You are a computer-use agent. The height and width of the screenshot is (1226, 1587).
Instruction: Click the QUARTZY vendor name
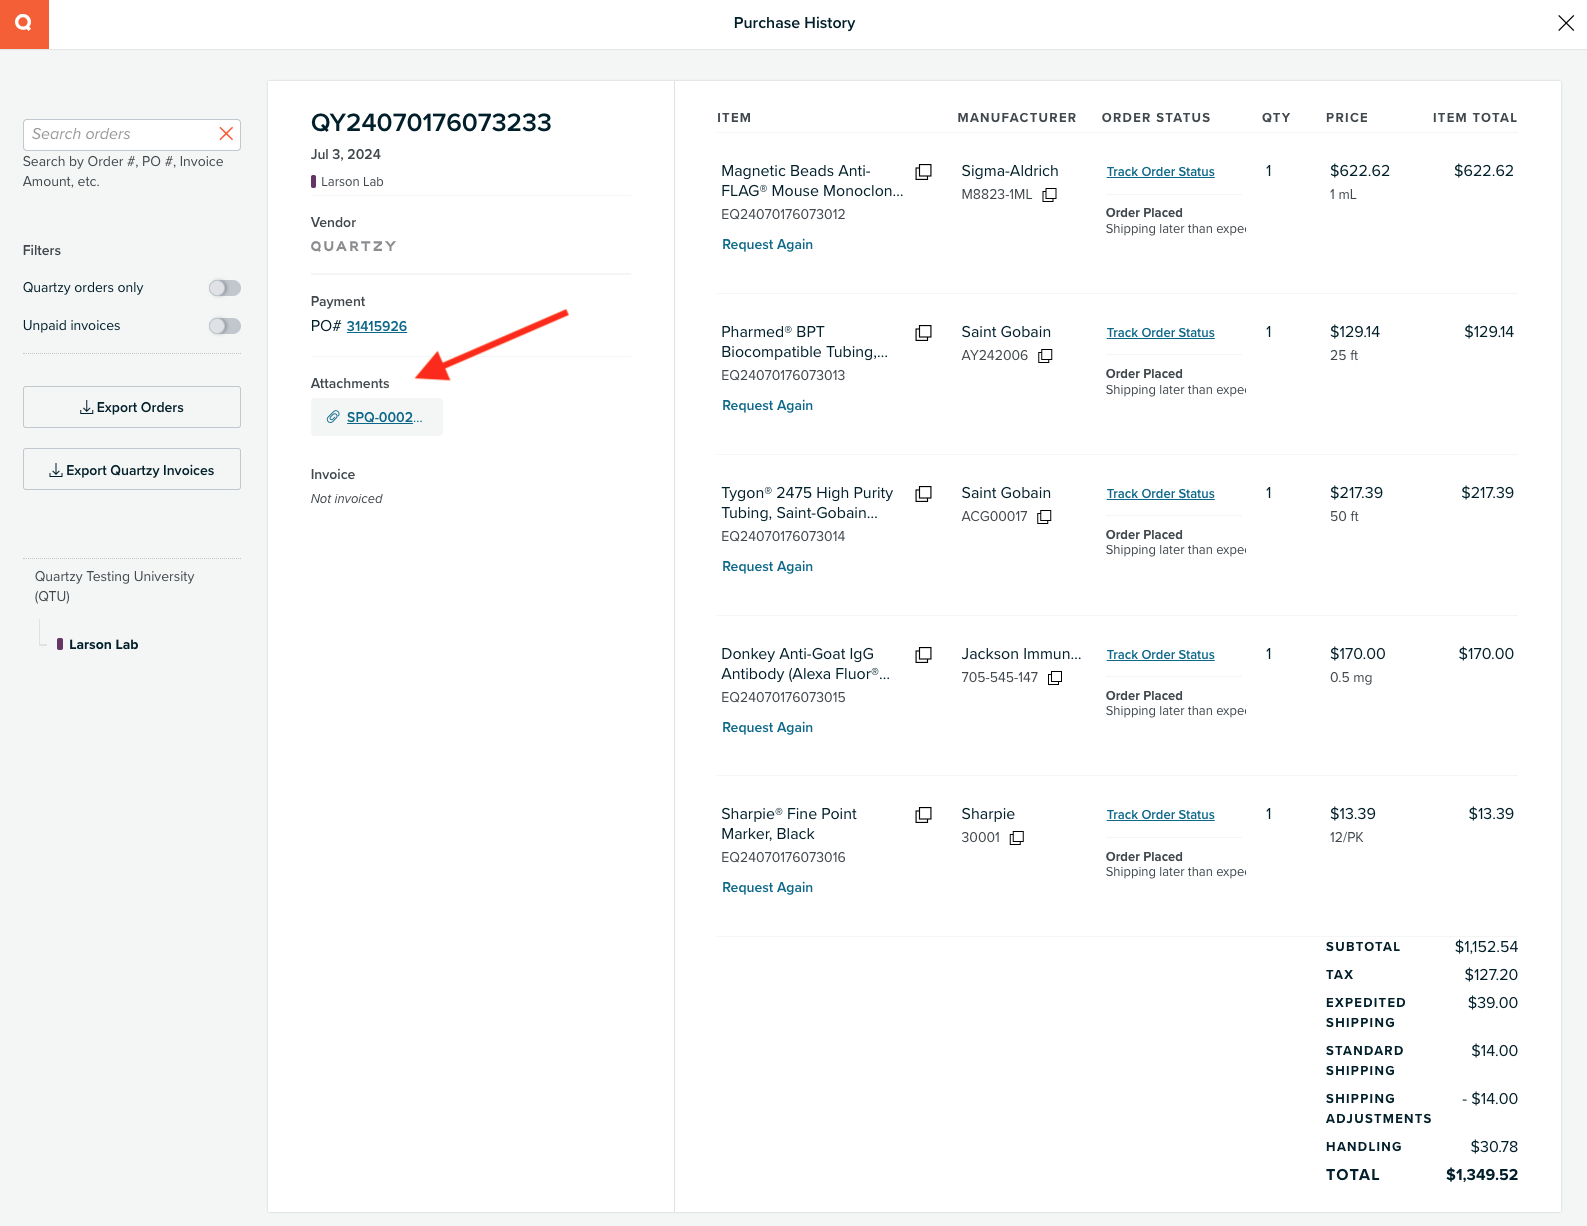[353, 246]
